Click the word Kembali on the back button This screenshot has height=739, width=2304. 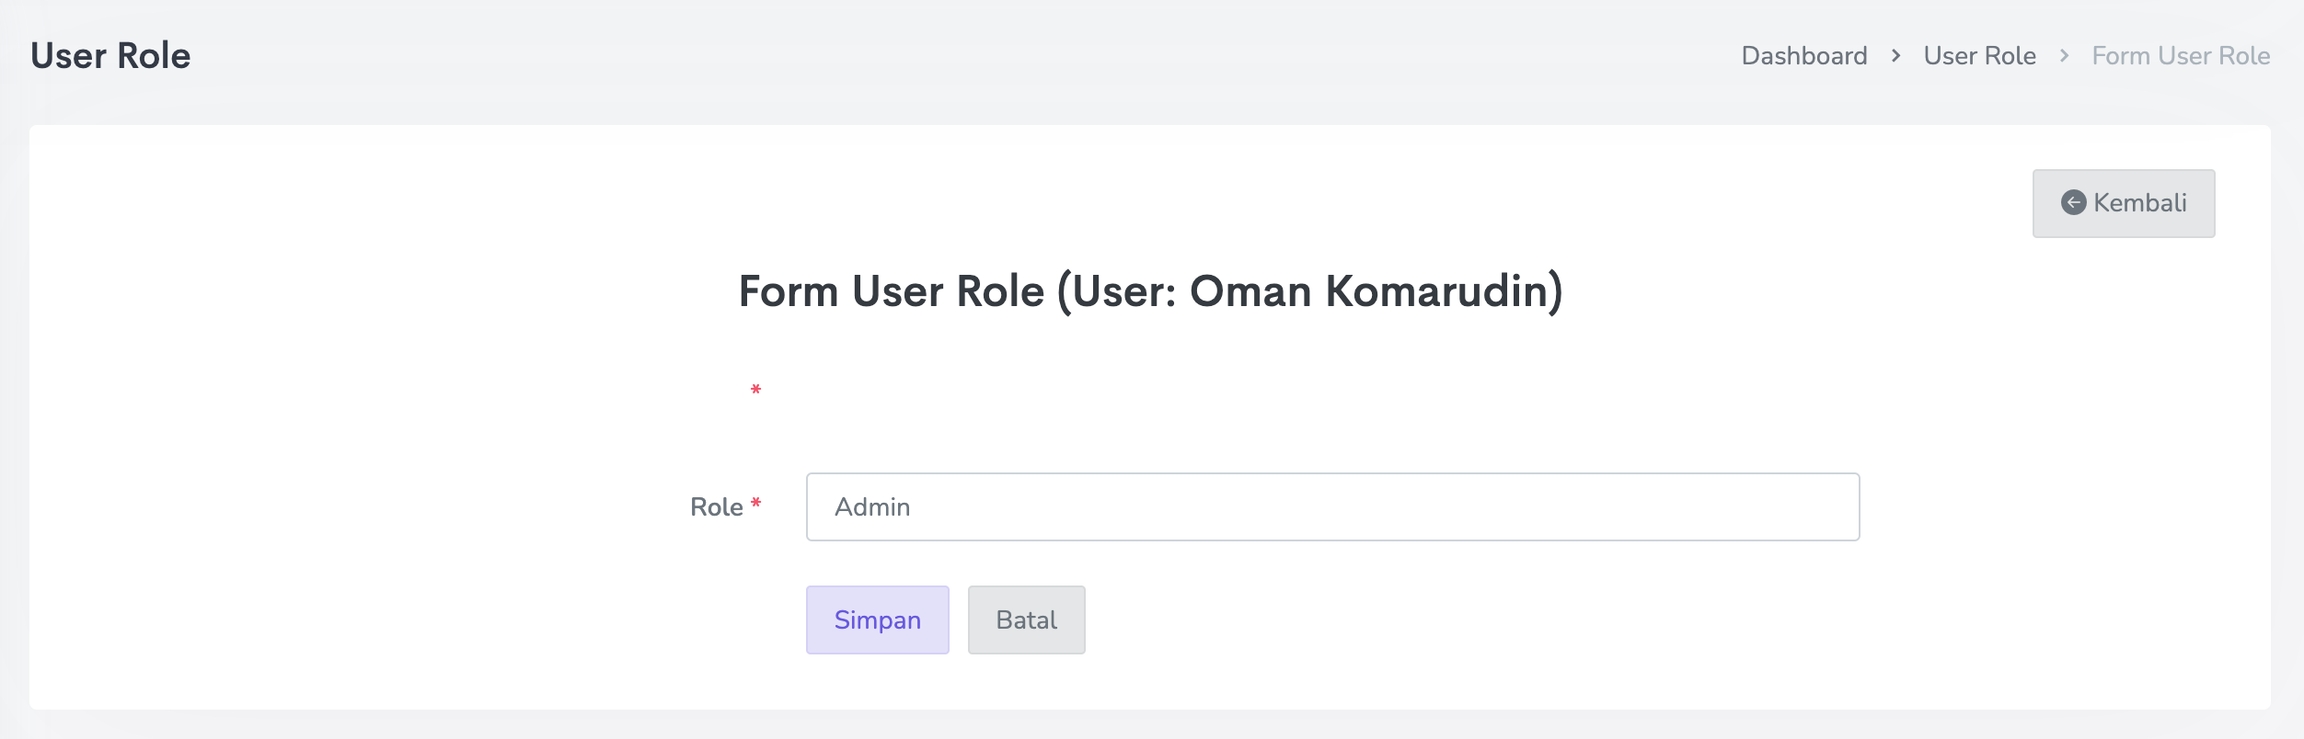pos(2140,203)
